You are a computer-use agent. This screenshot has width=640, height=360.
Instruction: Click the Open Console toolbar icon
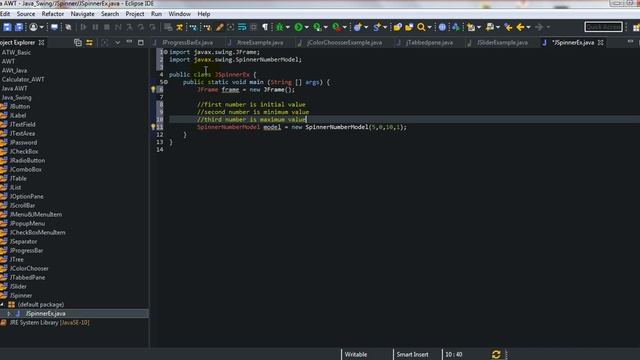point(54,27)
